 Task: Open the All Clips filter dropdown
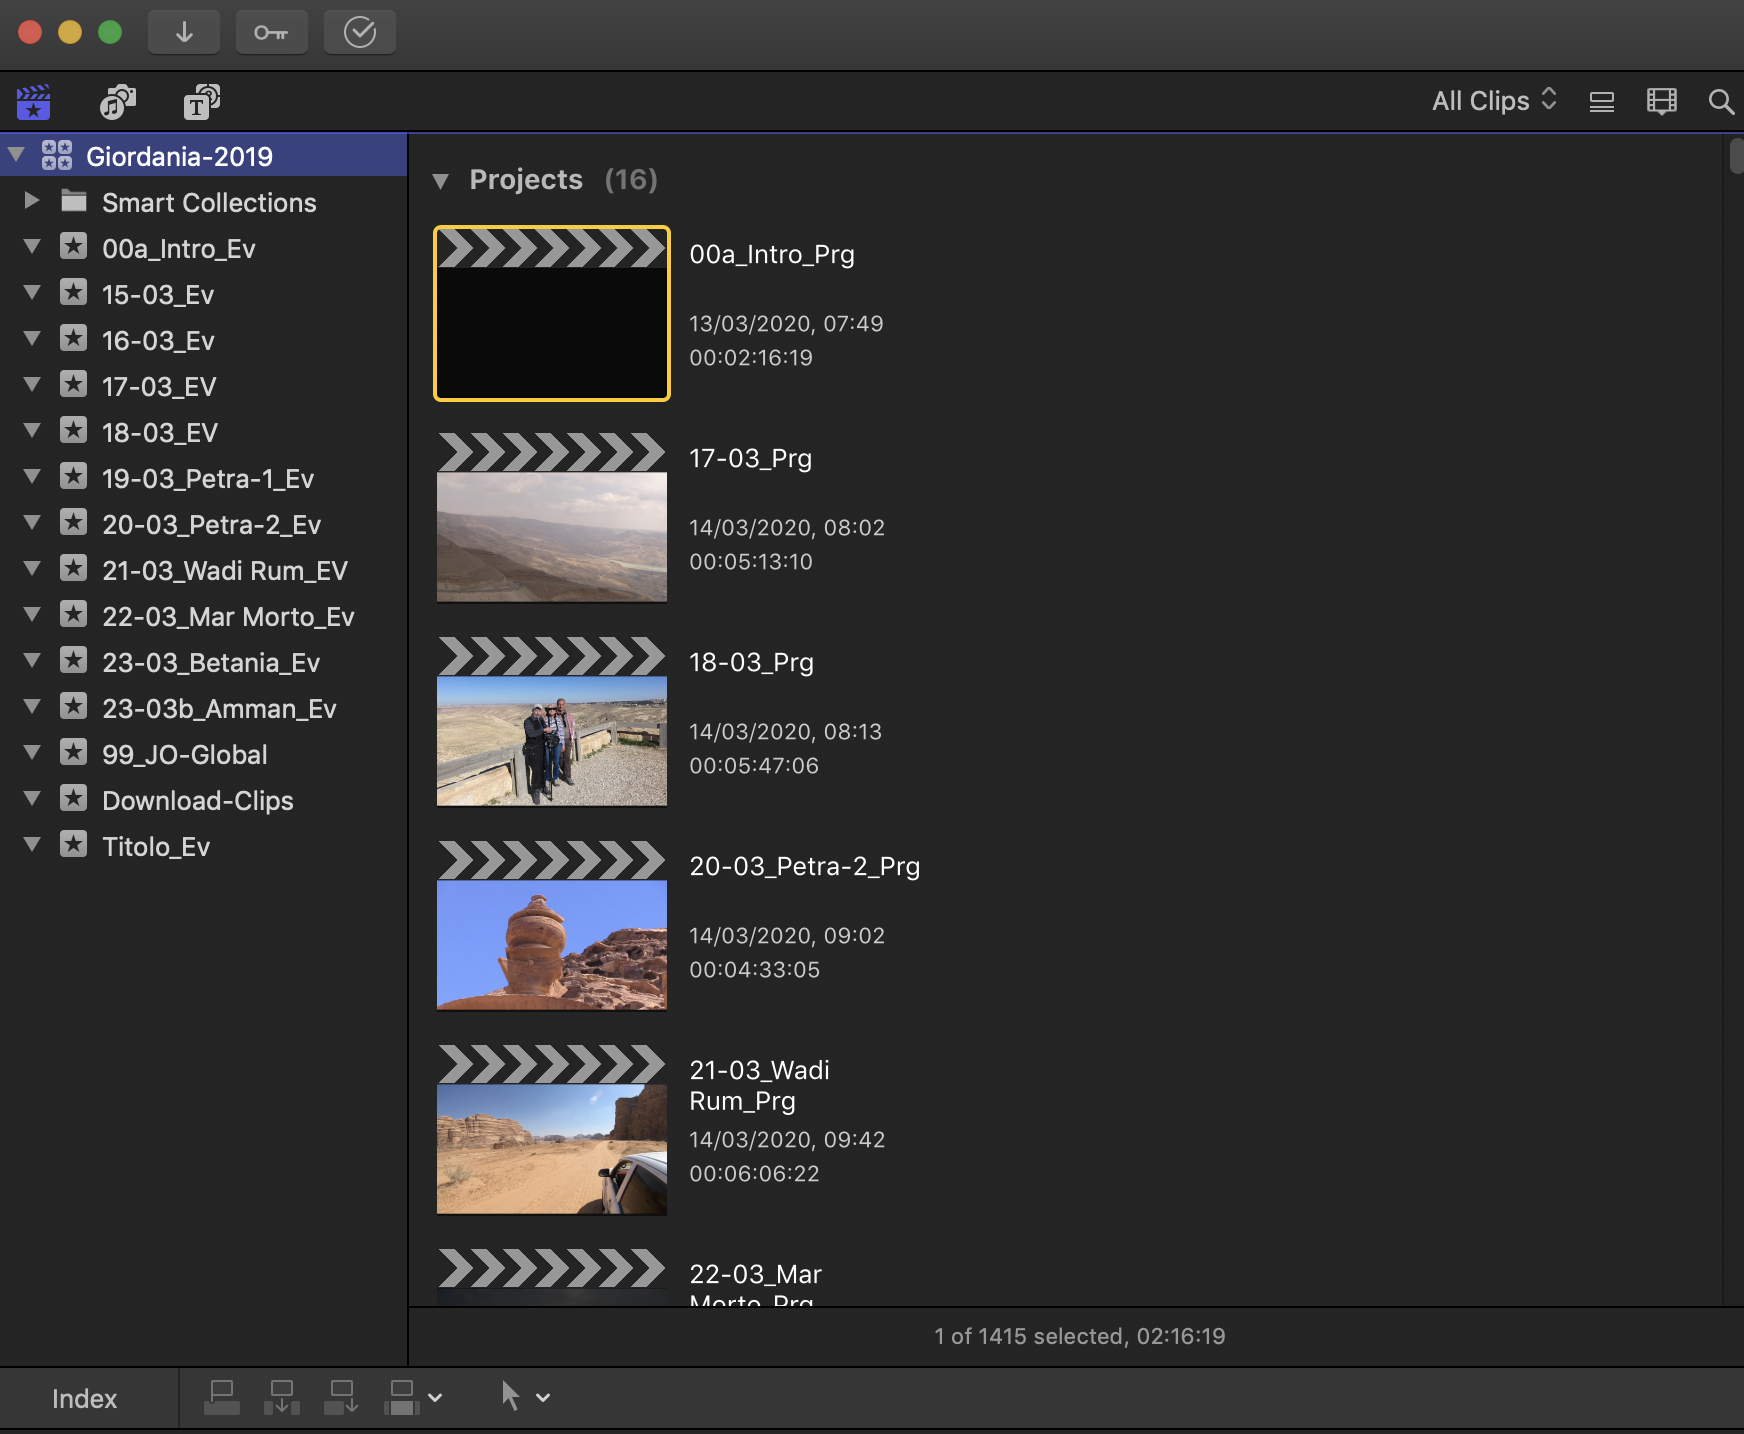pyautogui.click(x=1494, y=101)
